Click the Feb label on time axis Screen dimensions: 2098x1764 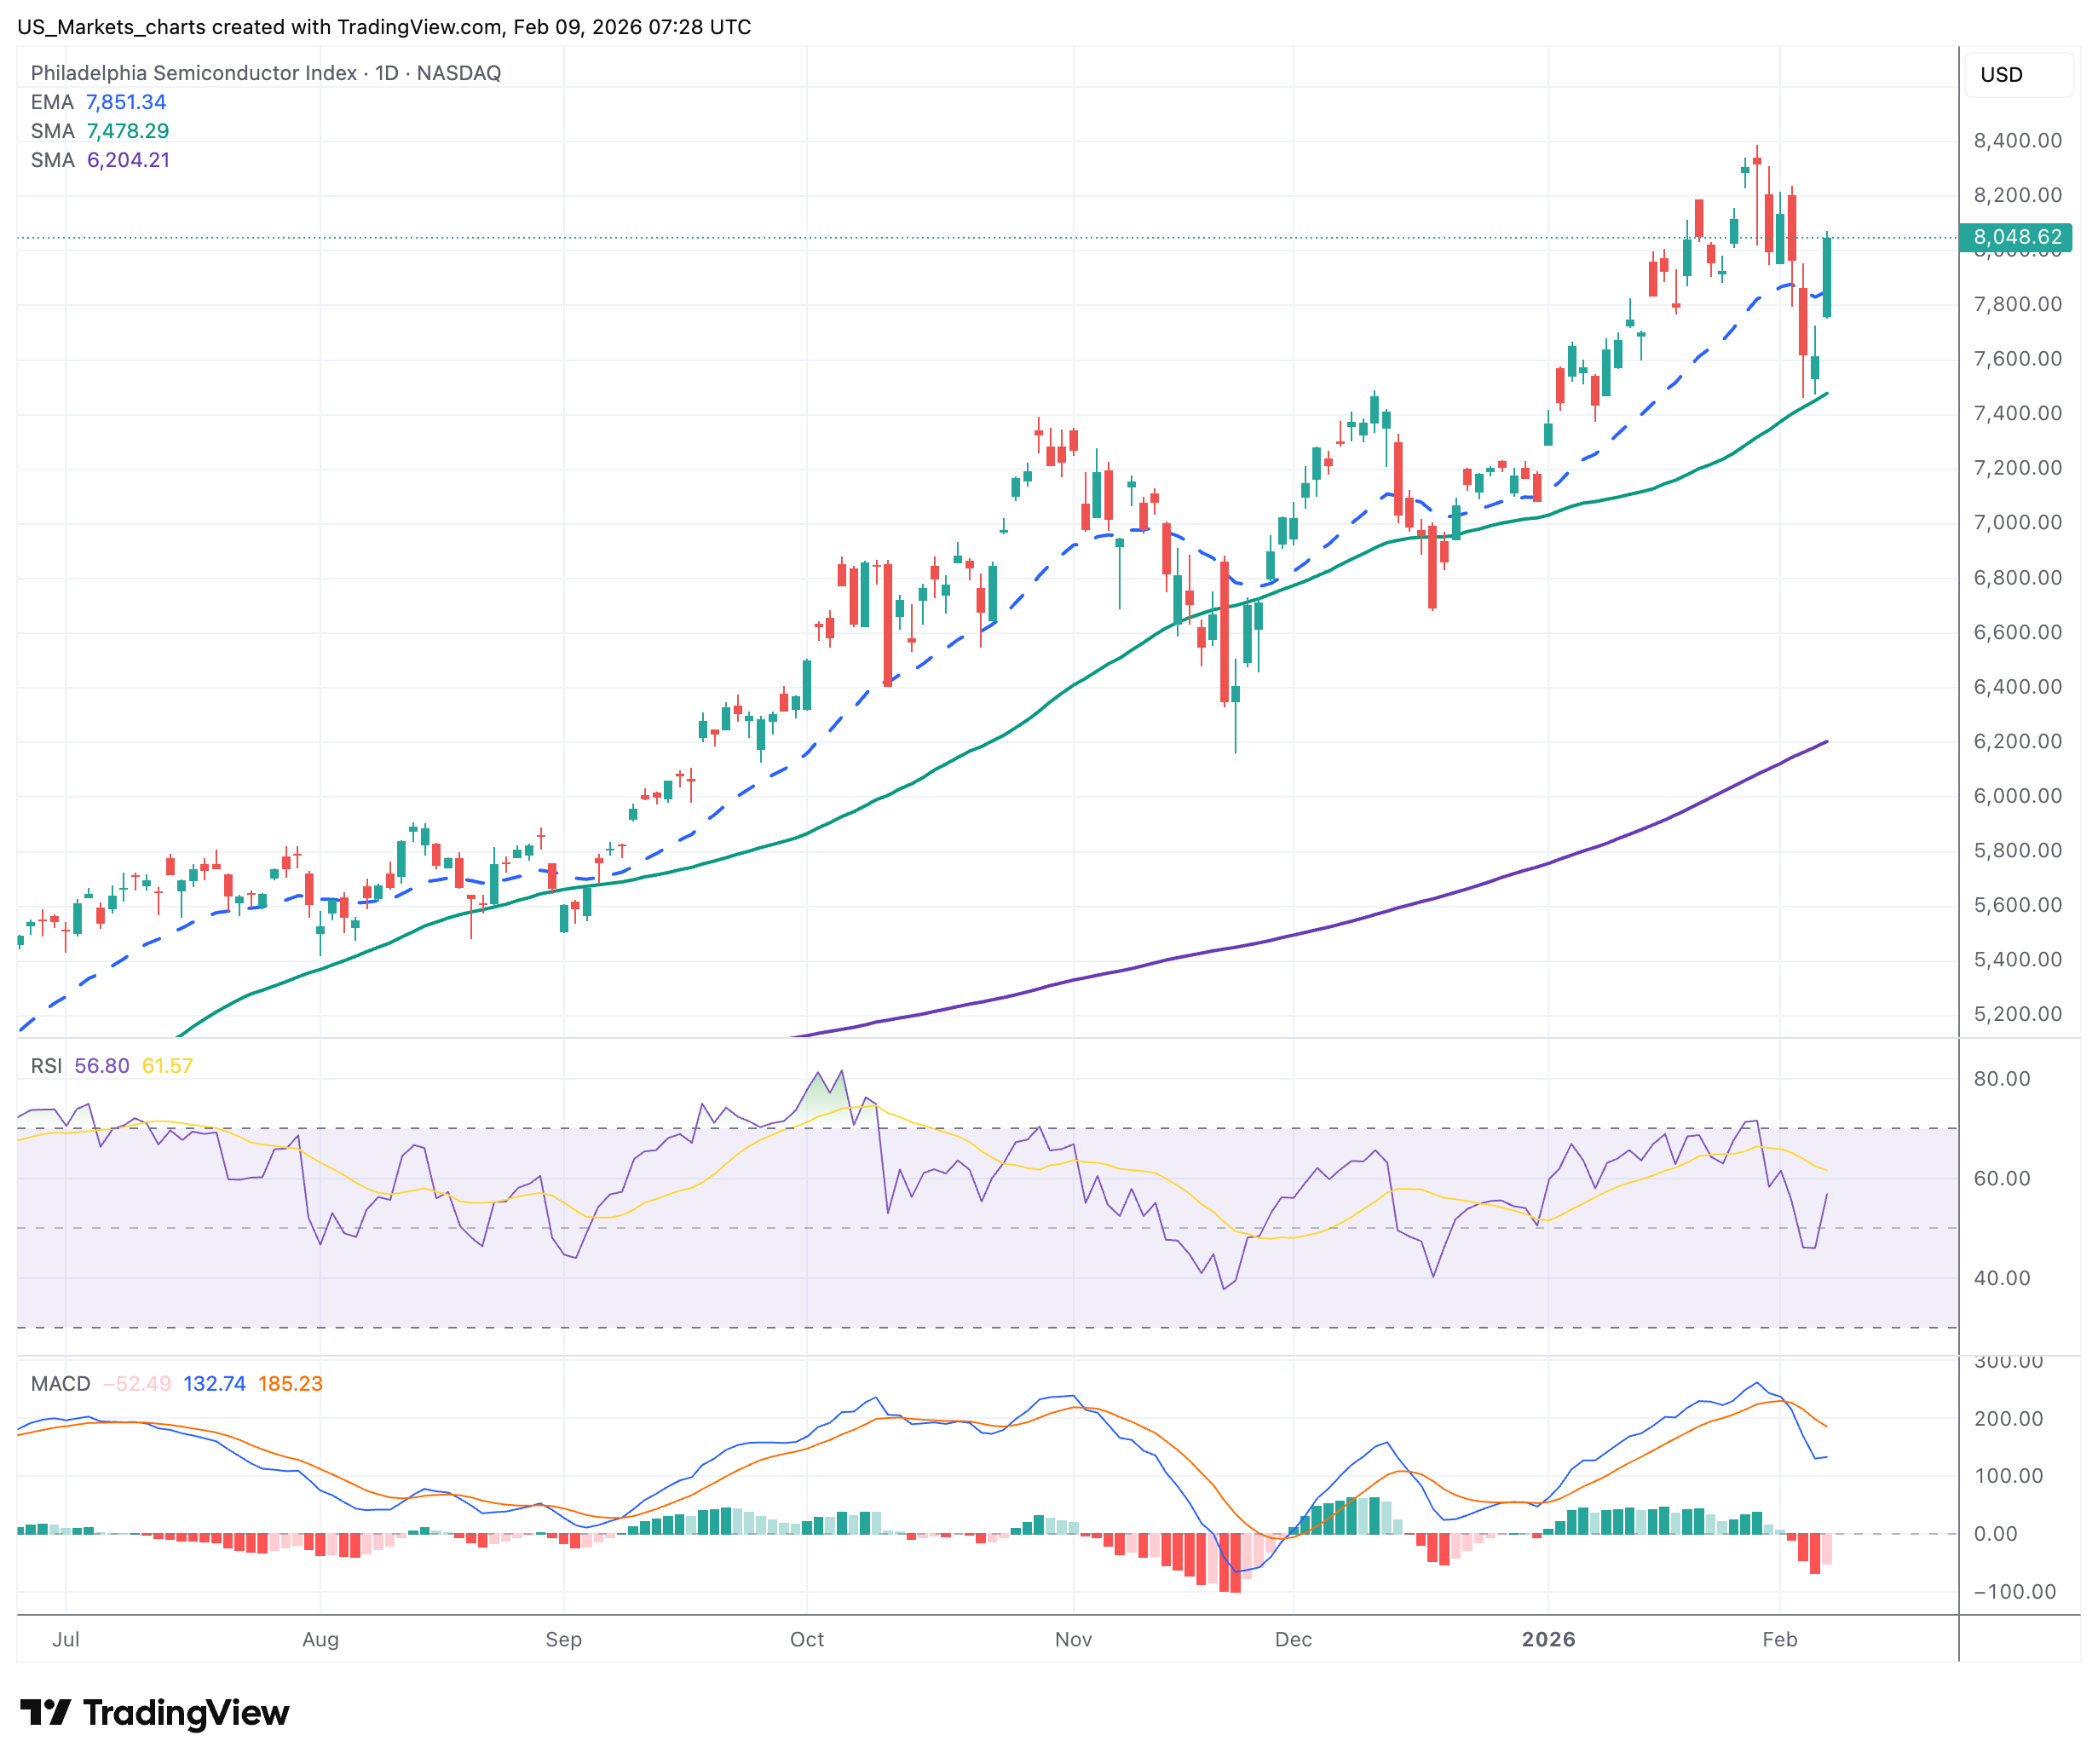point(1779,1640)
